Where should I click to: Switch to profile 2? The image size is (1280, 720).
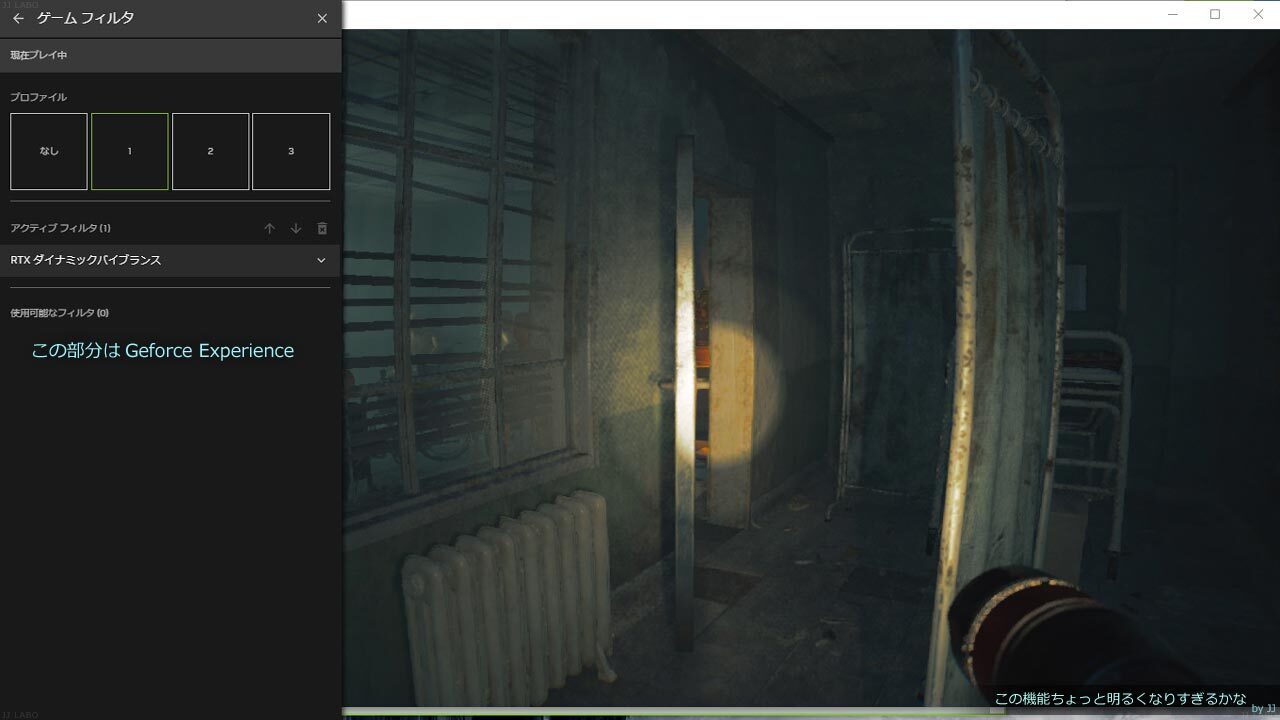(x=210, y=151)
